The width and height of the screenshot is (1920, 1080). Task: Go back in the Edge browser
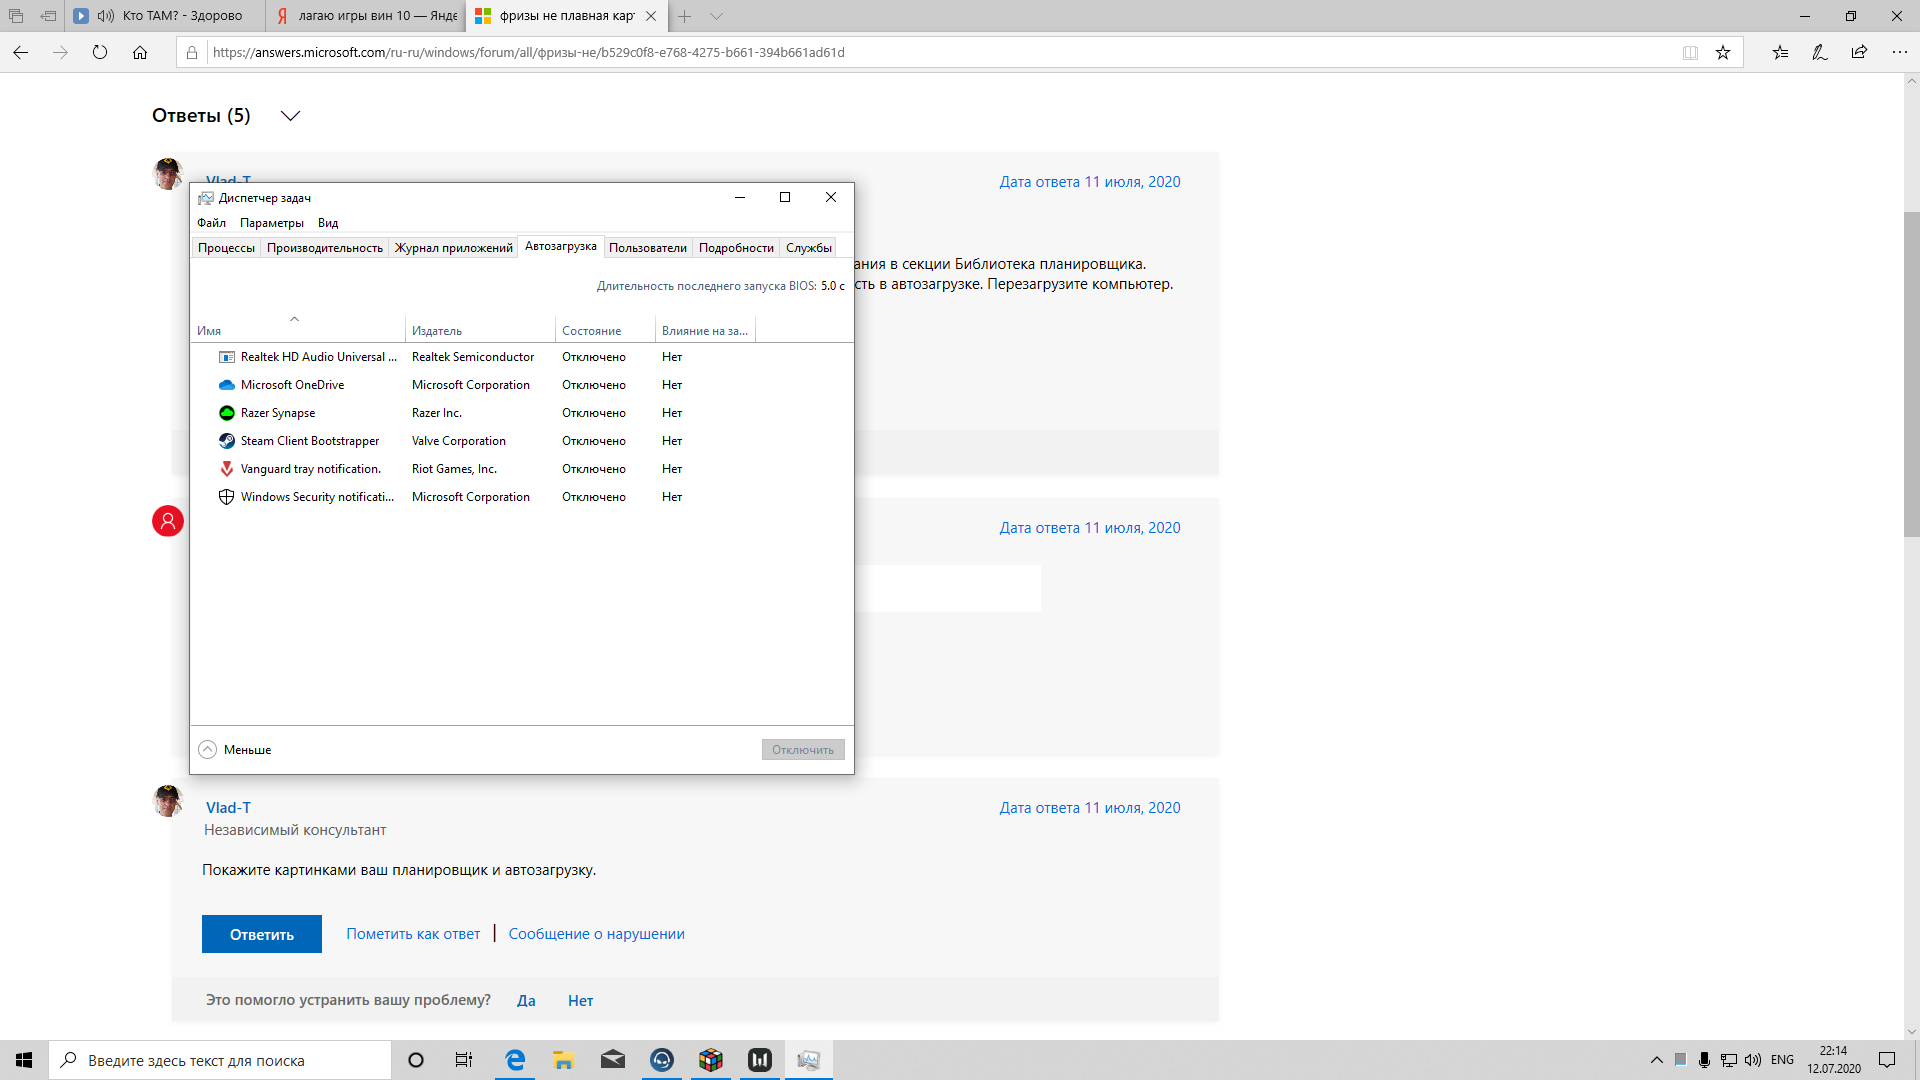coord(21,53)
